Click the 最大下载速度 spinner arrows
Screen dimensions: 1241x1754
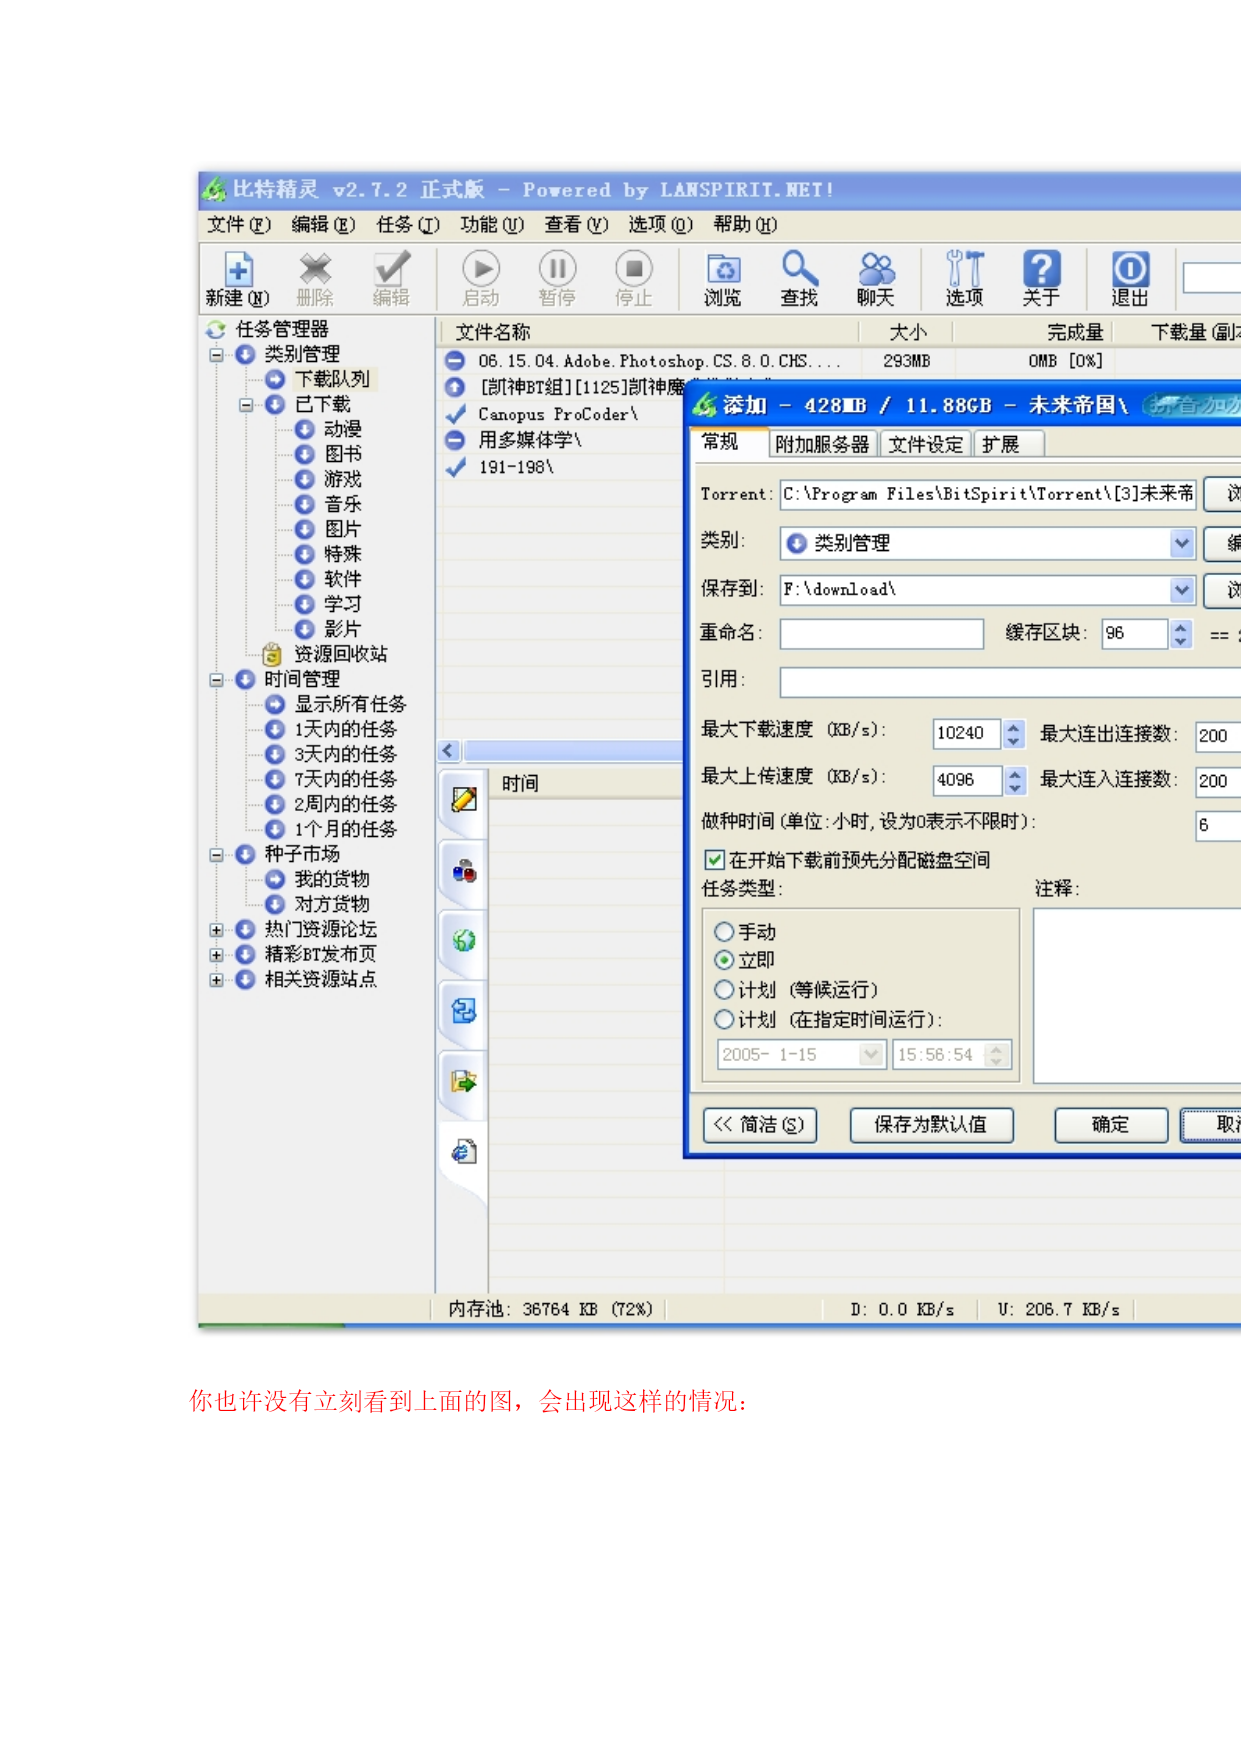[x=1014, y=734]
